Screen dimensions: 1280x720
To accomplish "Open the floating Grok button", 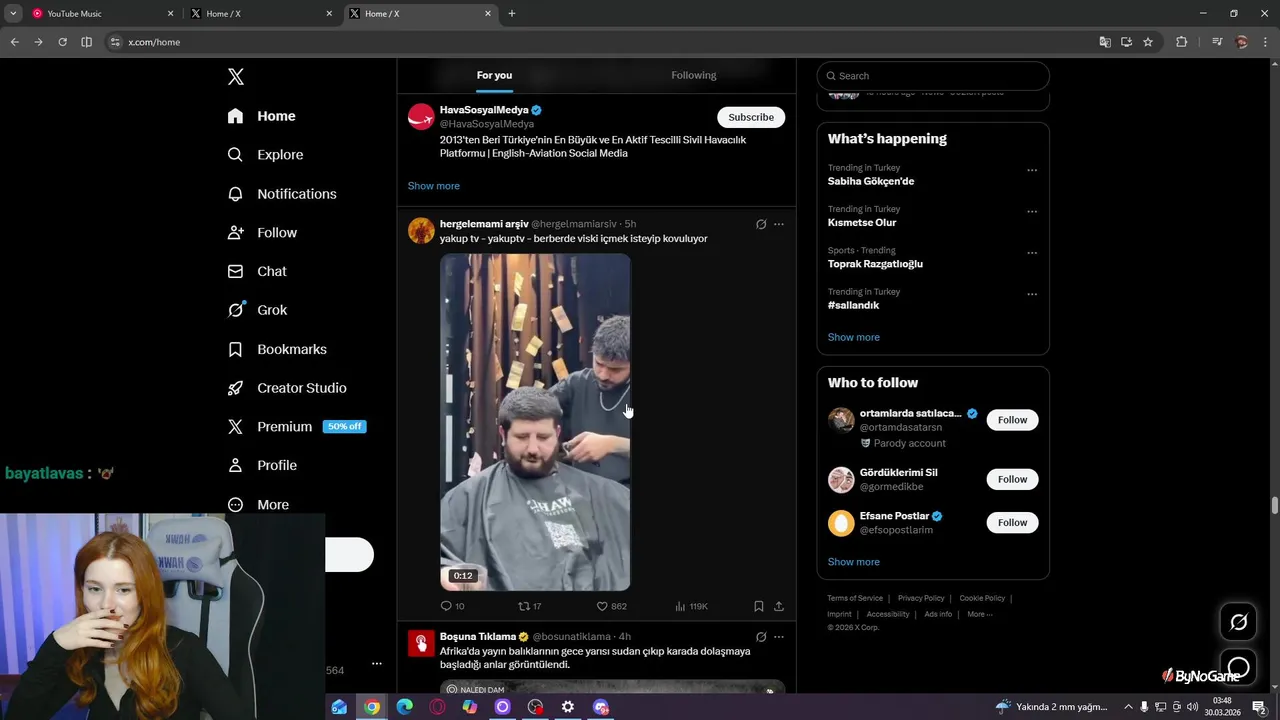I will (x=1239, y=622).
